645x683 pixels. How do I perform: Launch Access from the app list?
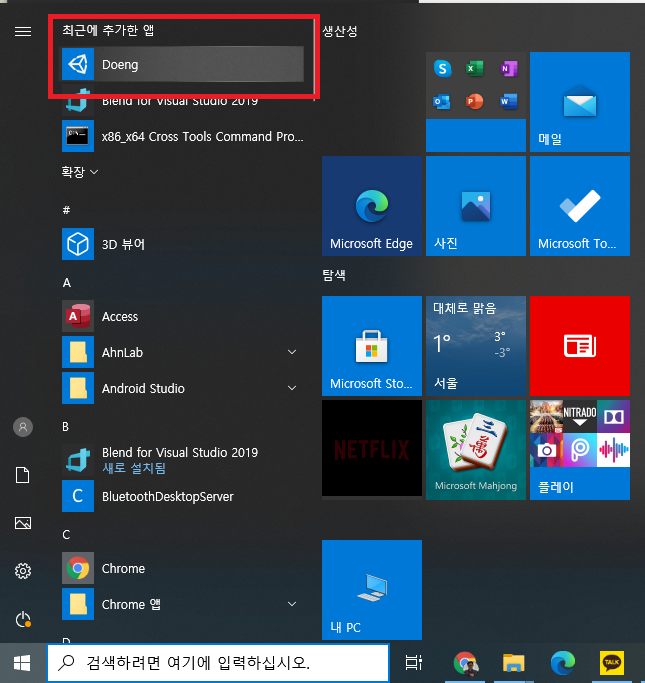click(x=182, y=317)
